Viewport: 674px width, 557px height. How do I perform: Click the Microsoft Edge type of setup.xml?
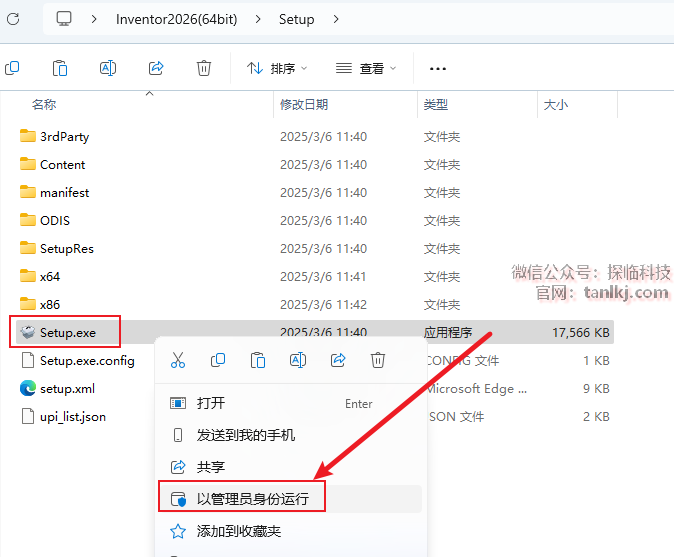(x=477, y=389)
